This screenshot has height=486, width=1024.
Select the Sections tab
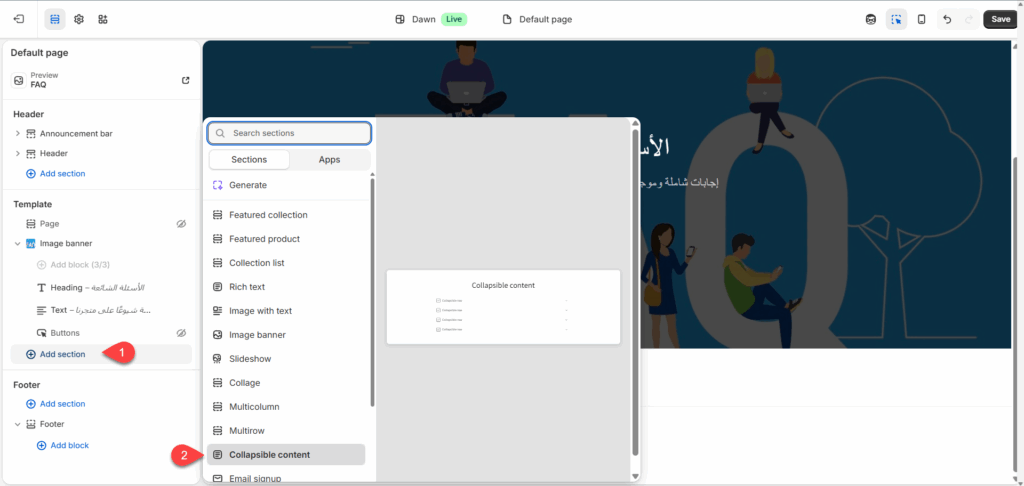click(x=249, y=159)
